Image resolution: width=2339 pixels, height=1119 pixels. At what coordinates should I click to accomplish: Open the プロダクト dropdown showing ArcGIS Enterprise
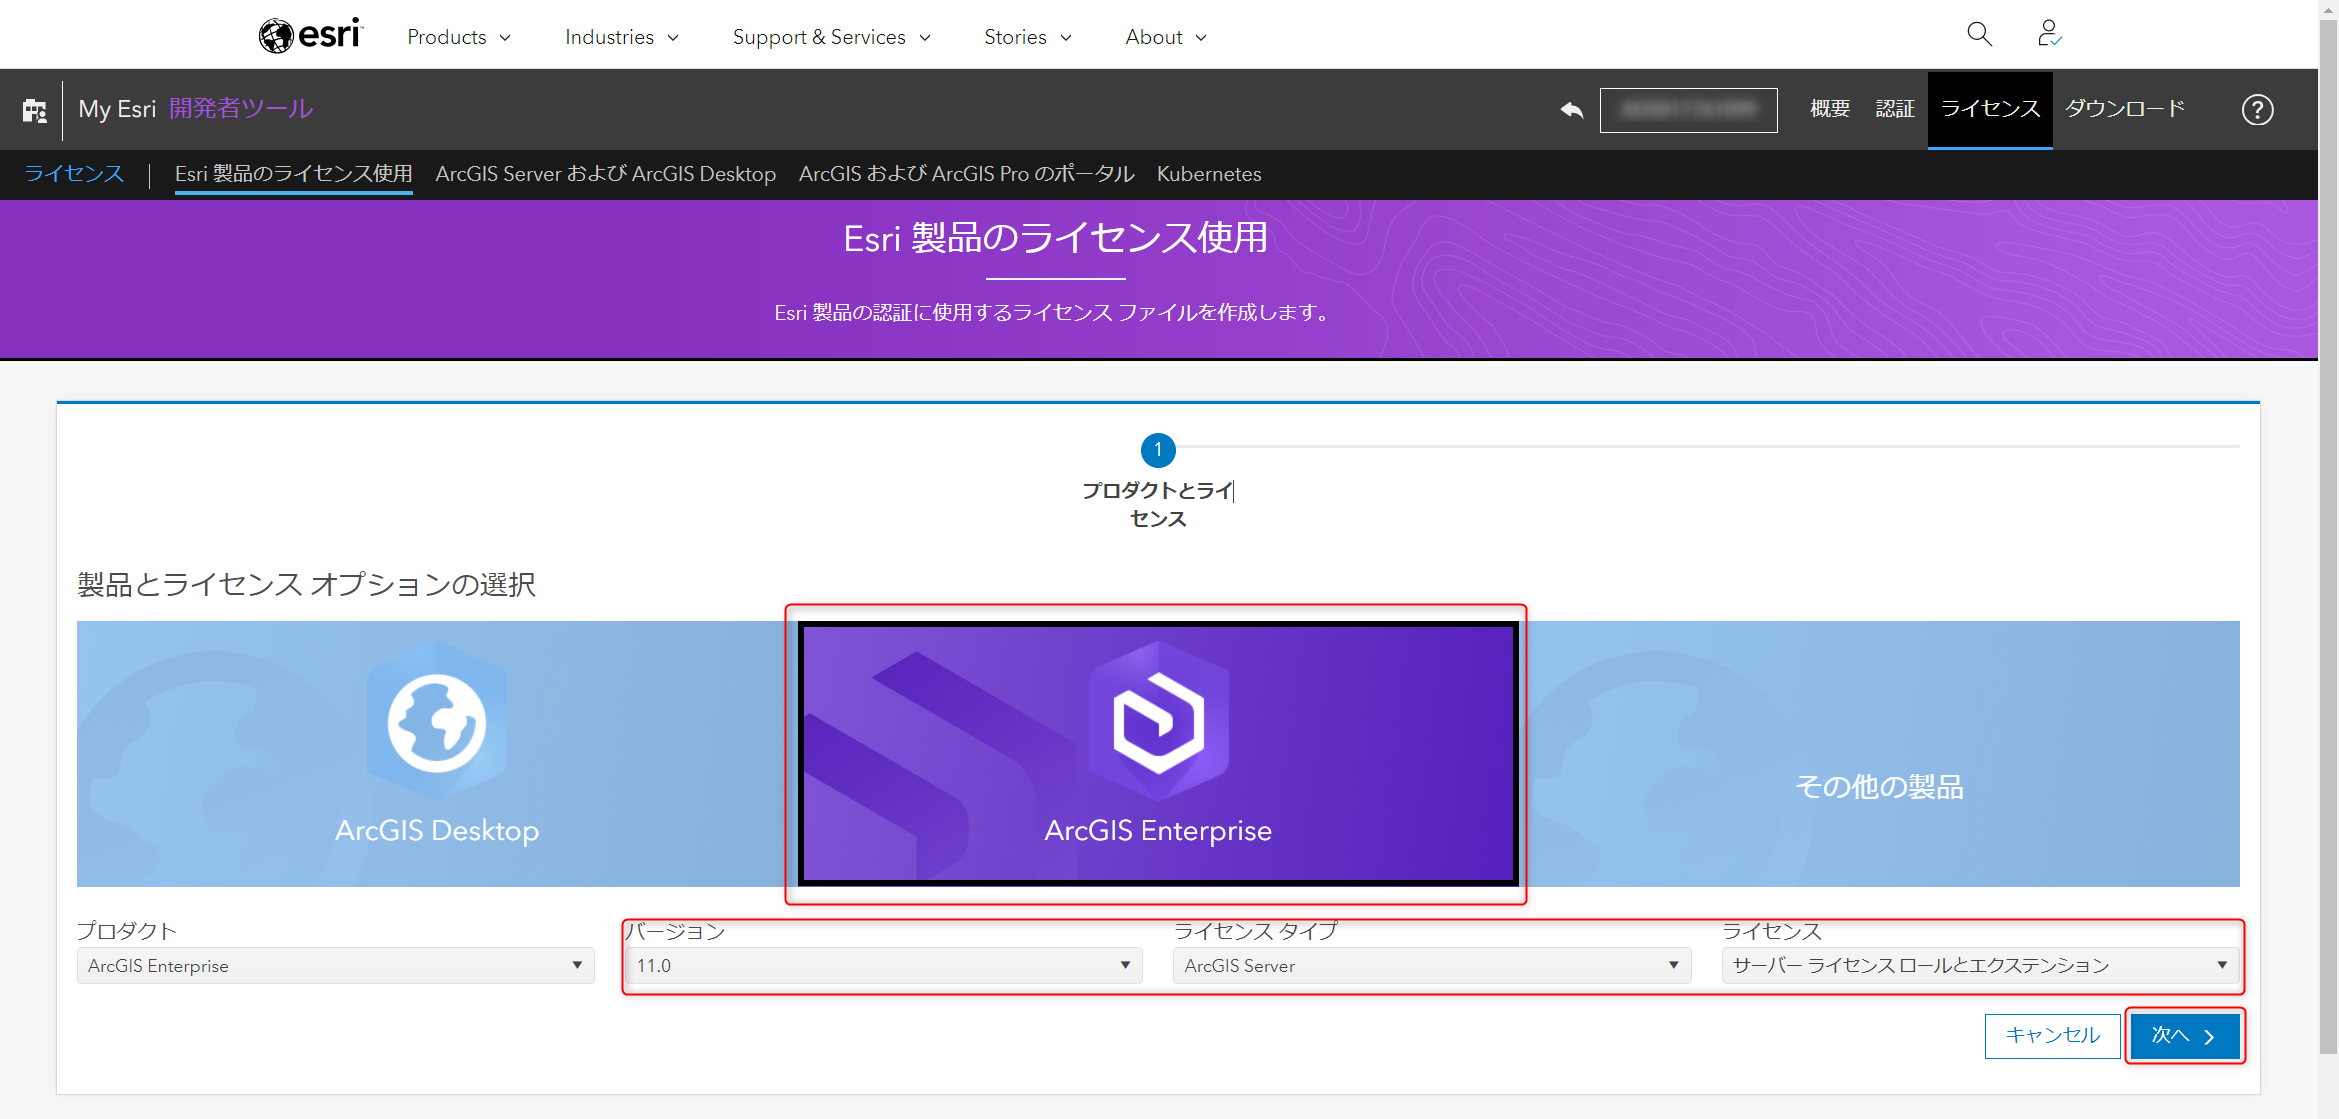[x=336, y=966]
